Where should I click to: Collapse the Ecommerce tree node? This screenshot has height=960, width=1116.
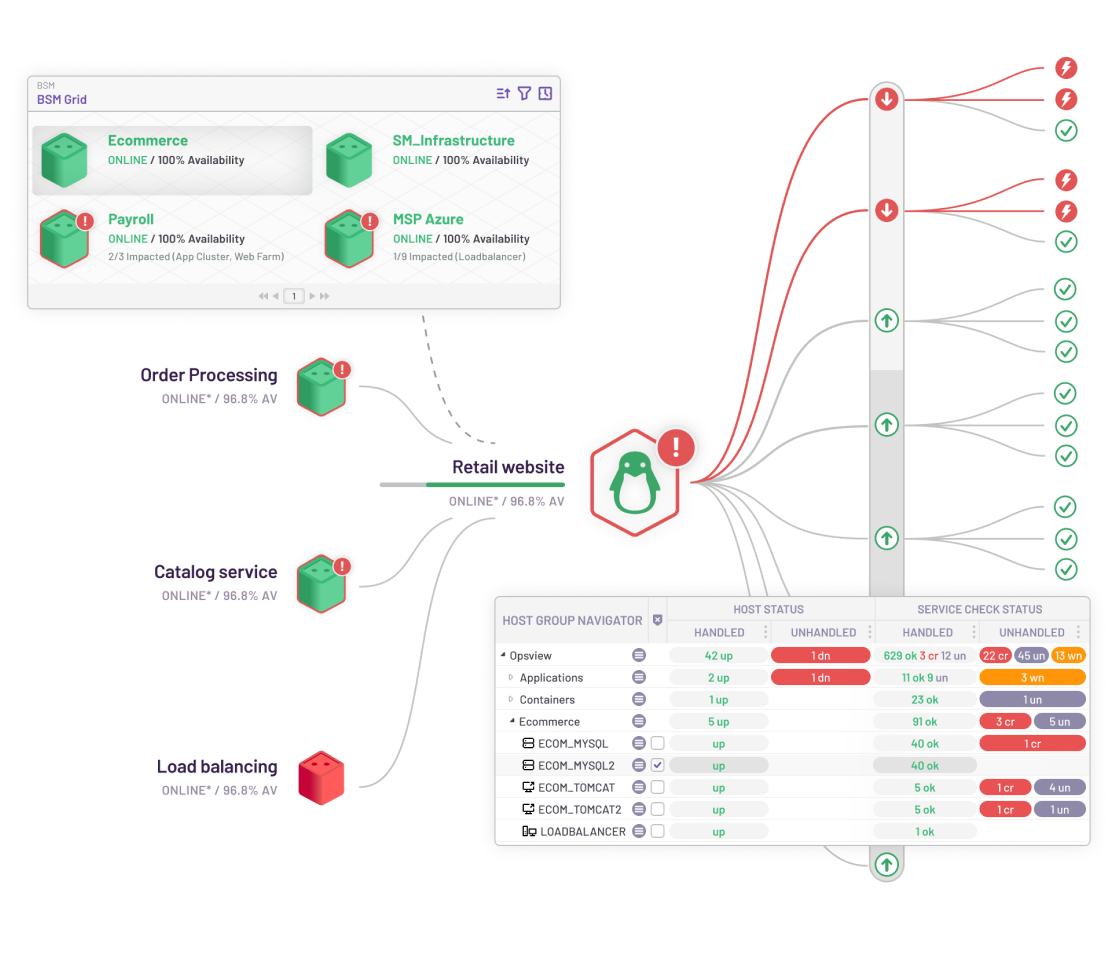coord(513,721)
